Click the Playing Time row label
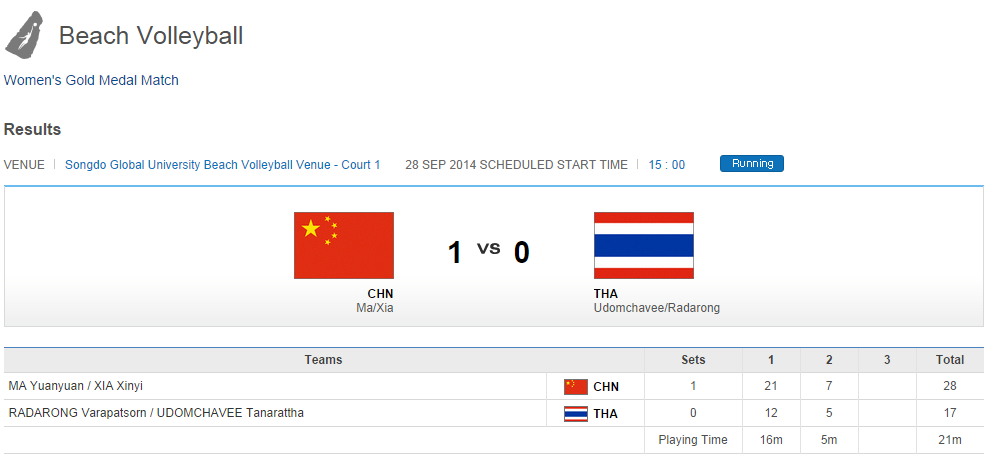This screenshot has height=456, width=996. click(x=693, y=440)
